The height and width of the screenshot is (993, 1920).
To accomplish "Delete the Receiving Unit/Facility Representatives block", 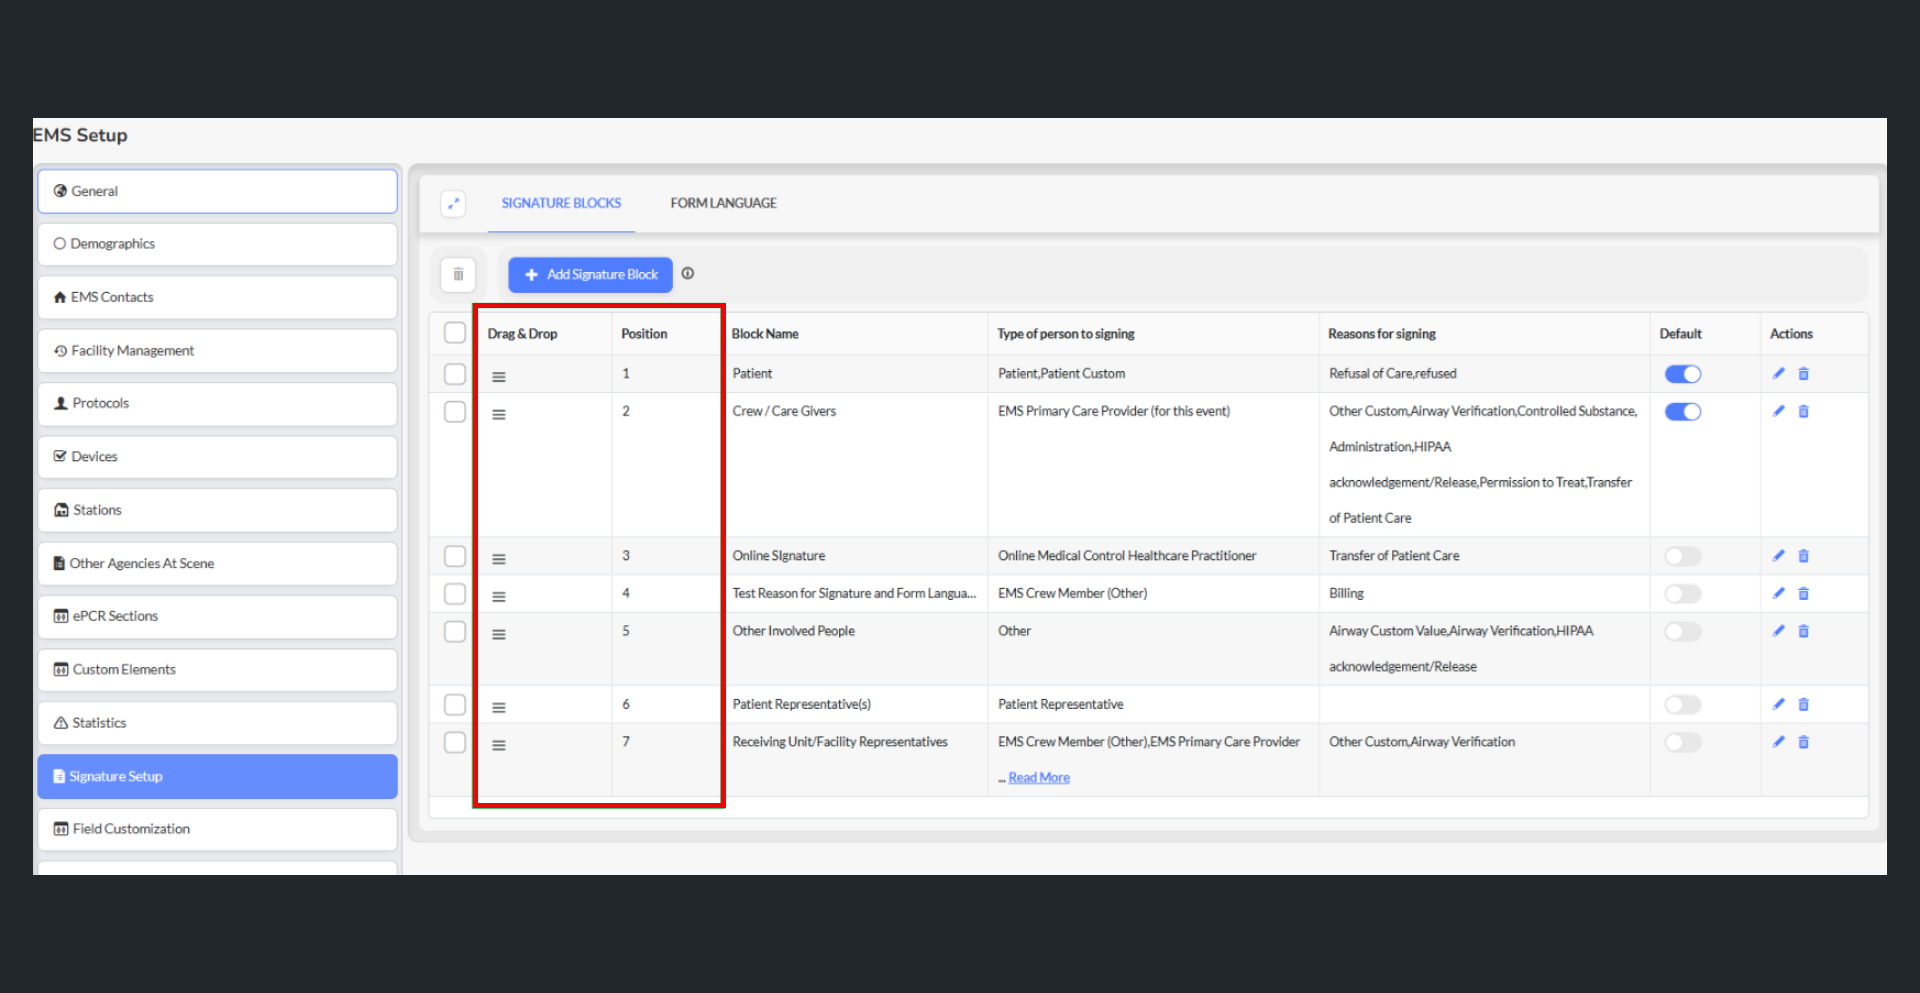I will click(1804, 742).
